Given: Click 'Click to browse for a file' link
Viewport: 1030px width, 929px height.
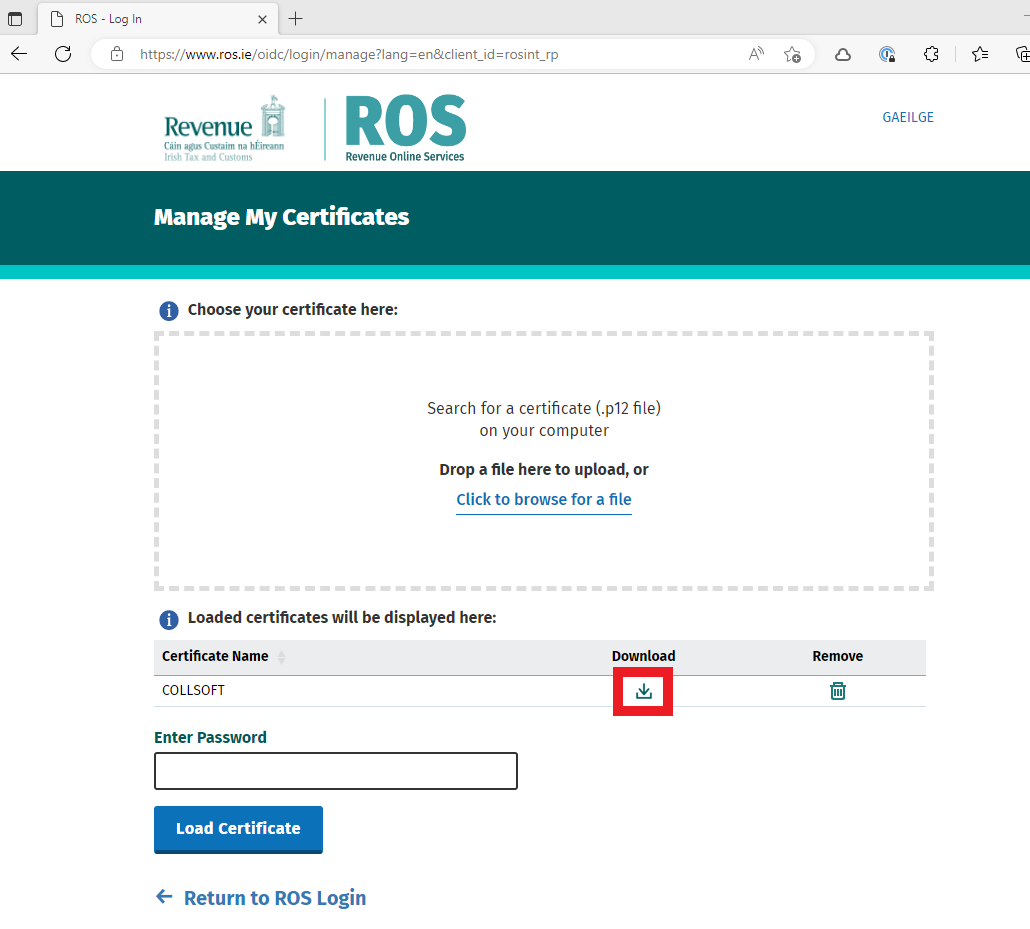Looking at the screenshot, I should [543, 499].
